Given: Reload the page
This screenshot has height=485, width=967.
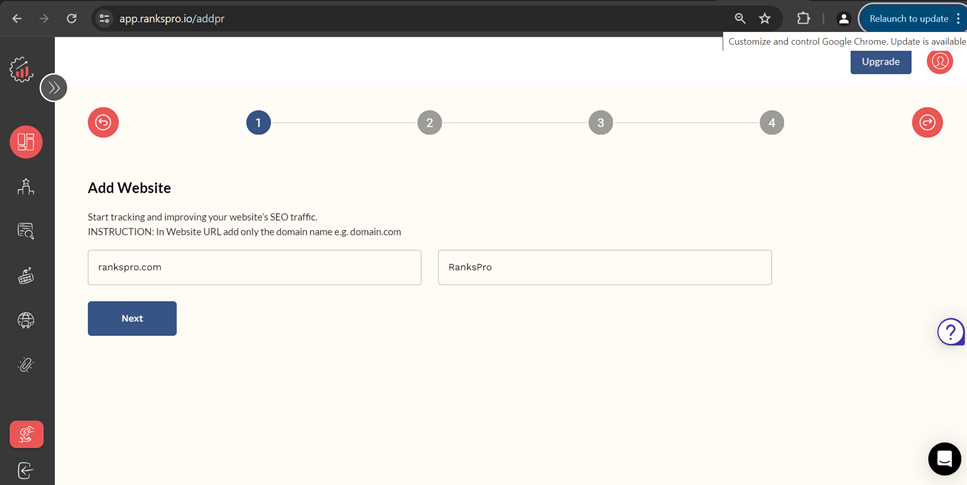Looking at the screenshot, I should point(72,19).
